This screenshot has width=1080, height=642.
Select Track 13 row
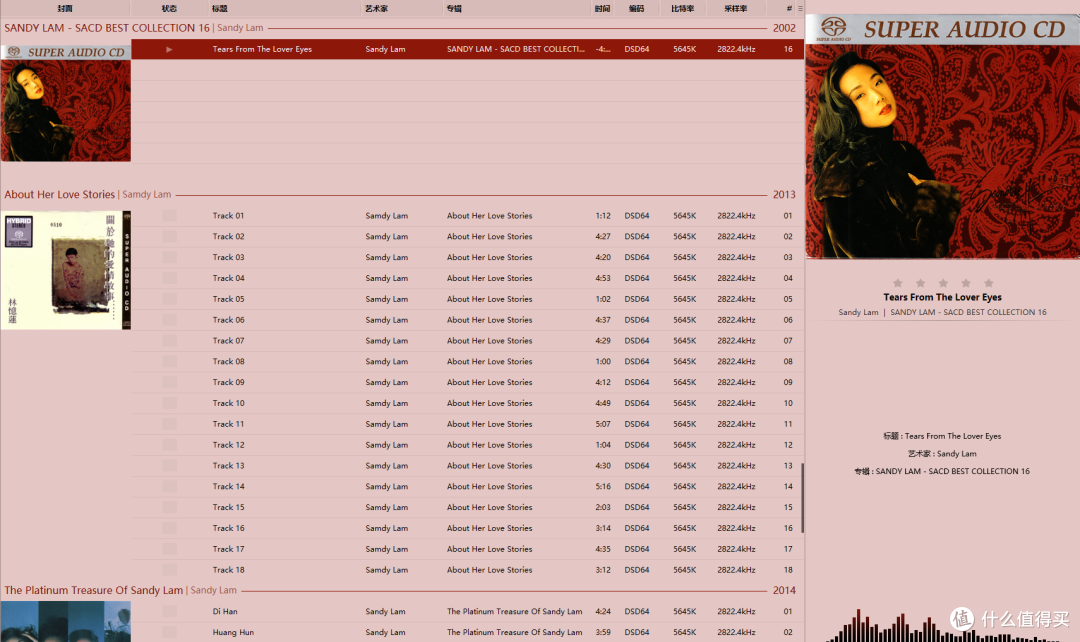click(467, 466)
